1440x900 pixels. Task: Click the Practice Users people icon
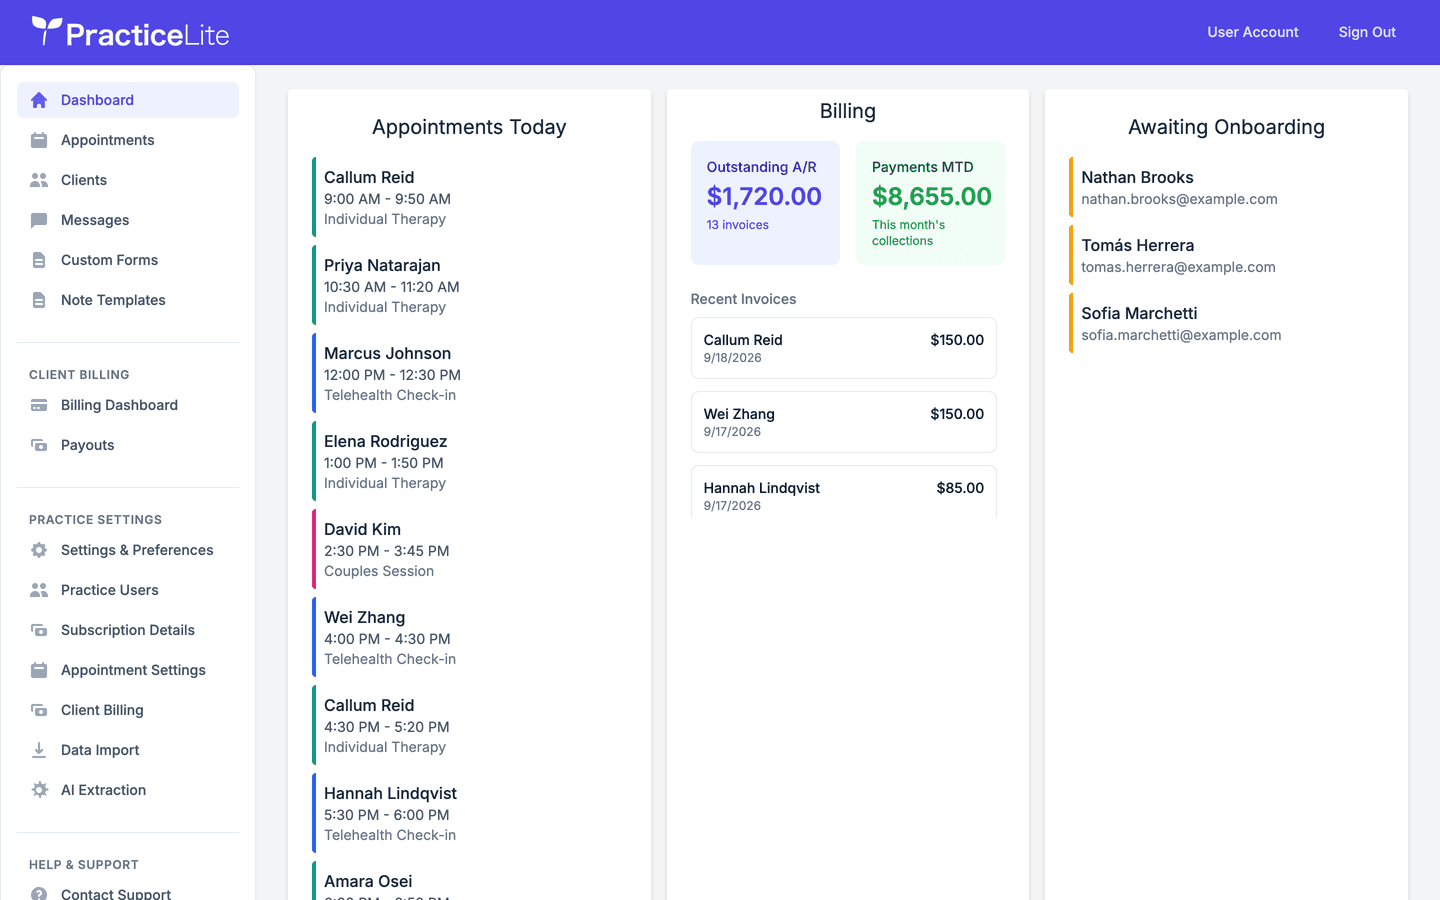pos(39,590)
